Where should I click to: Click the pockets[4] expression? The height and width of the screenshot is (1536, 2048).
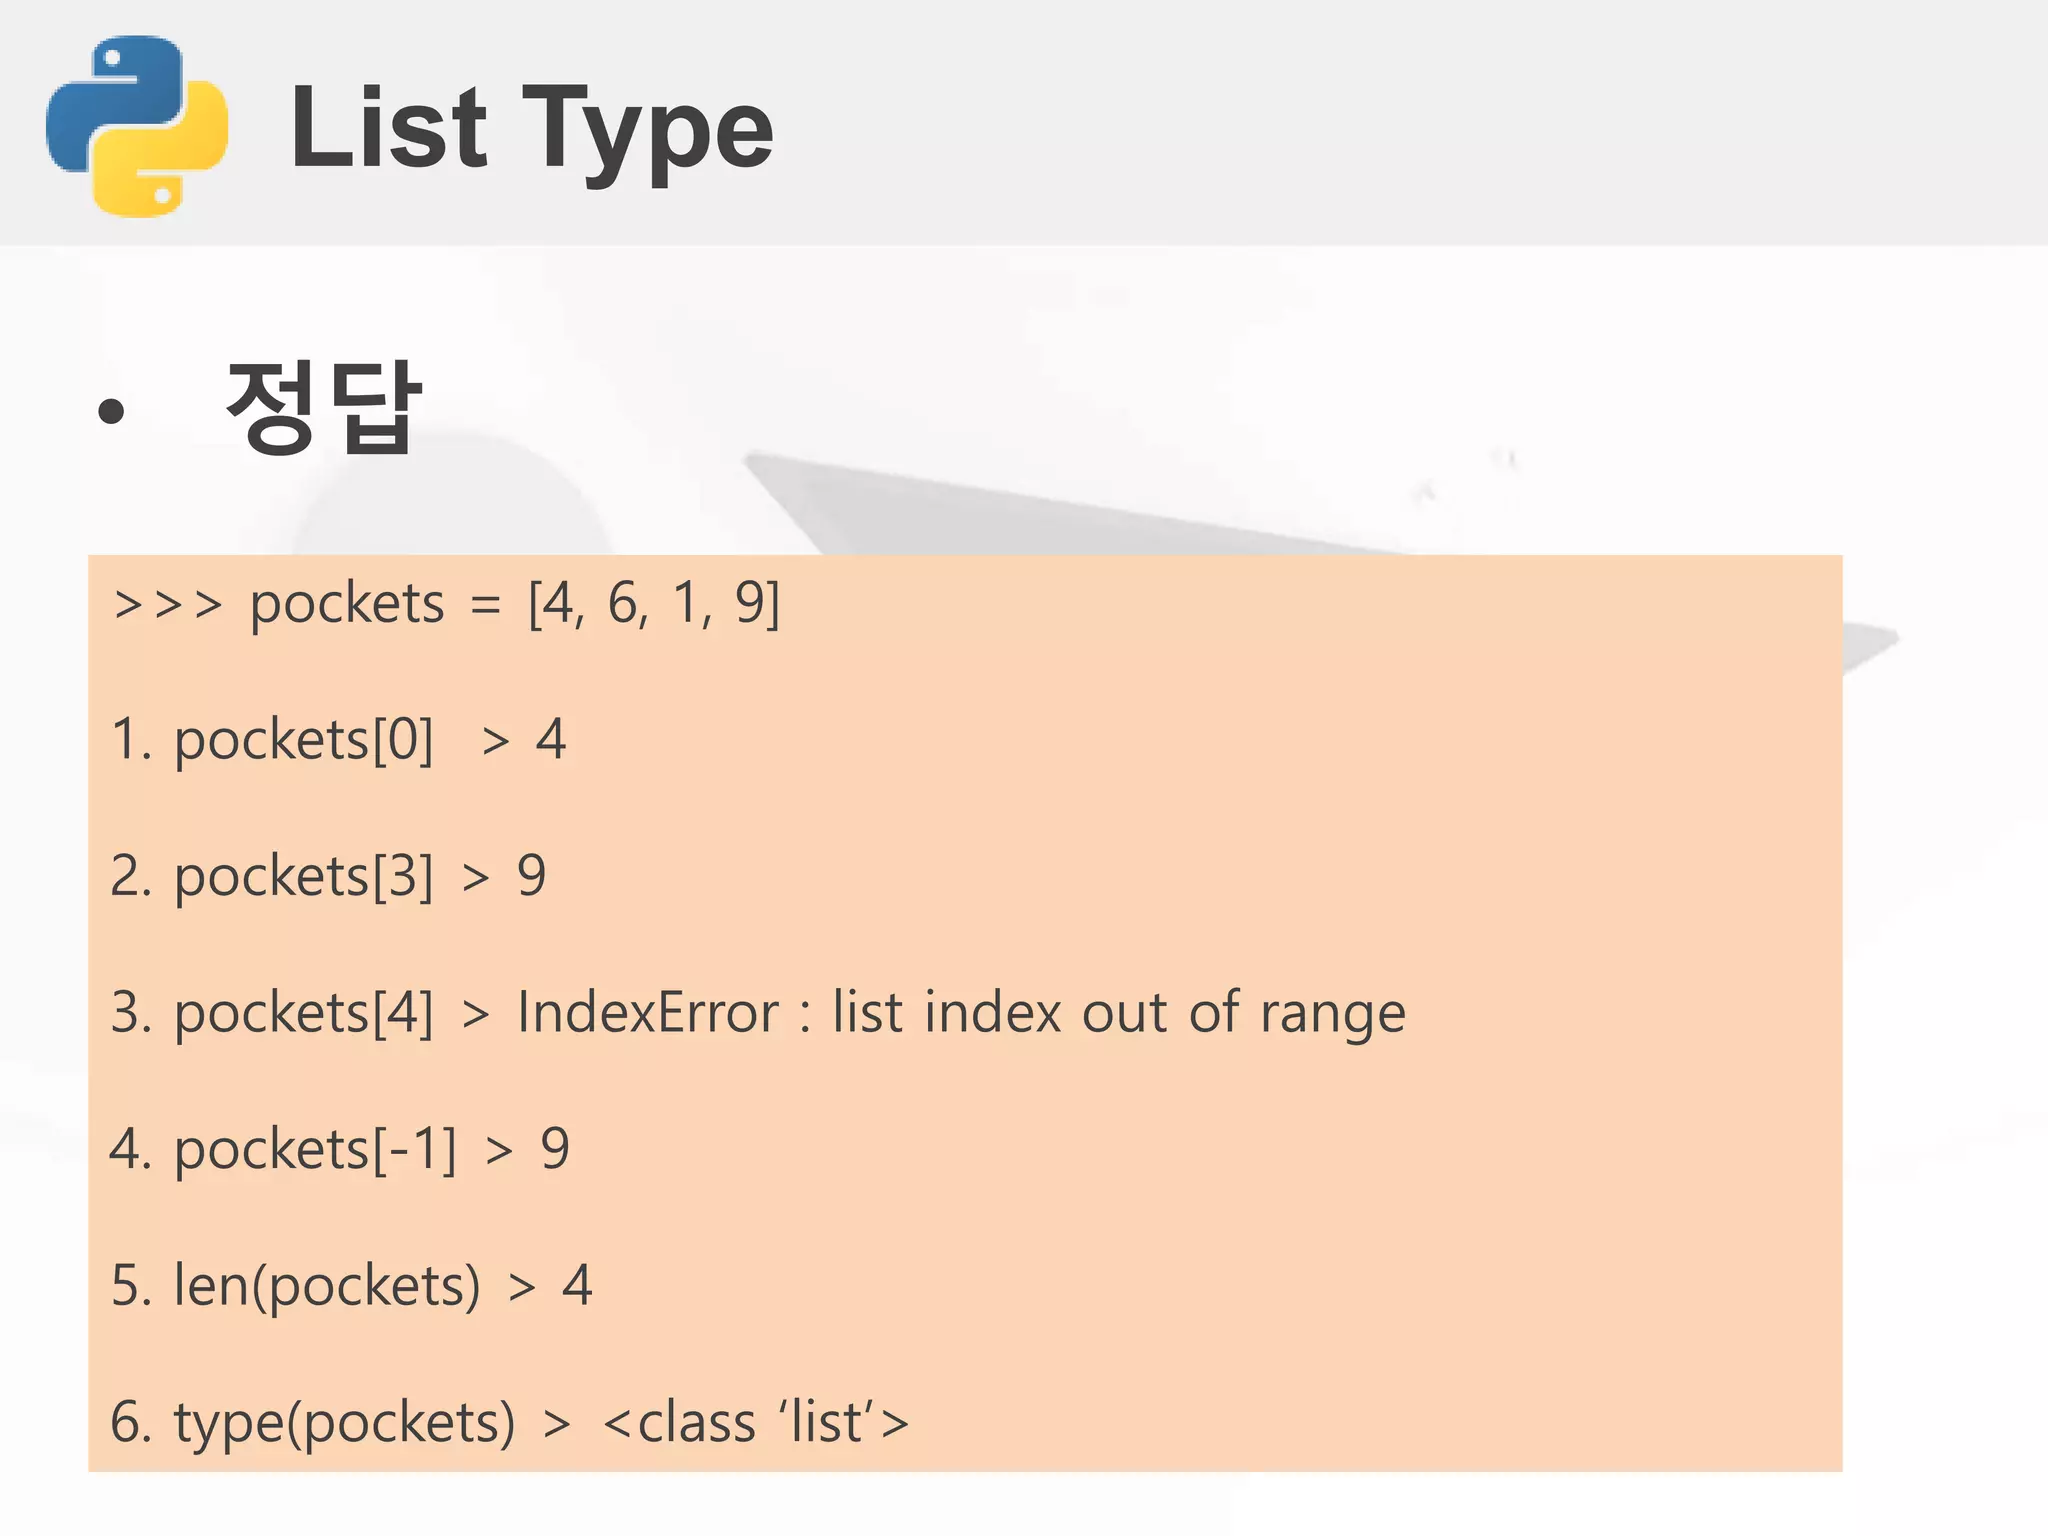click(304, 1013)
